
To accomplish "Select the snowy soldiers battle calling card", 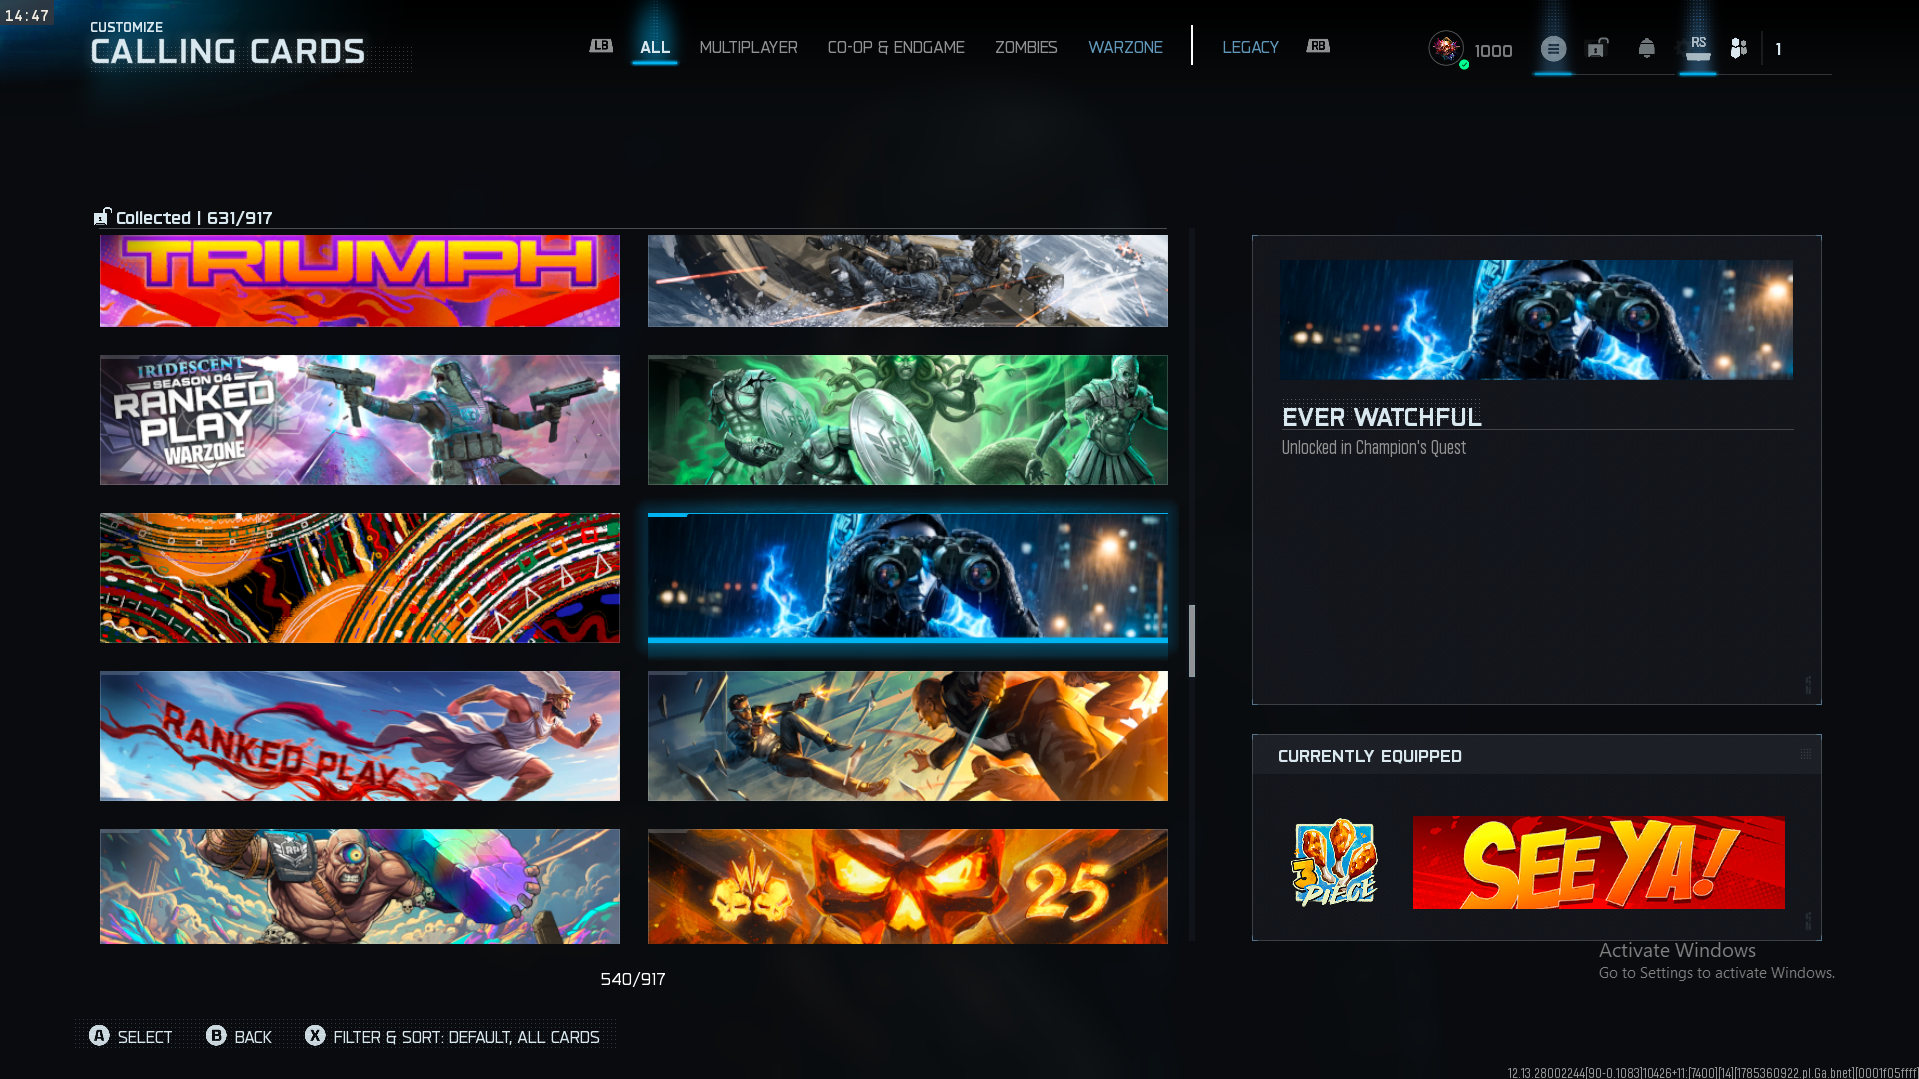I will (908, 281).
